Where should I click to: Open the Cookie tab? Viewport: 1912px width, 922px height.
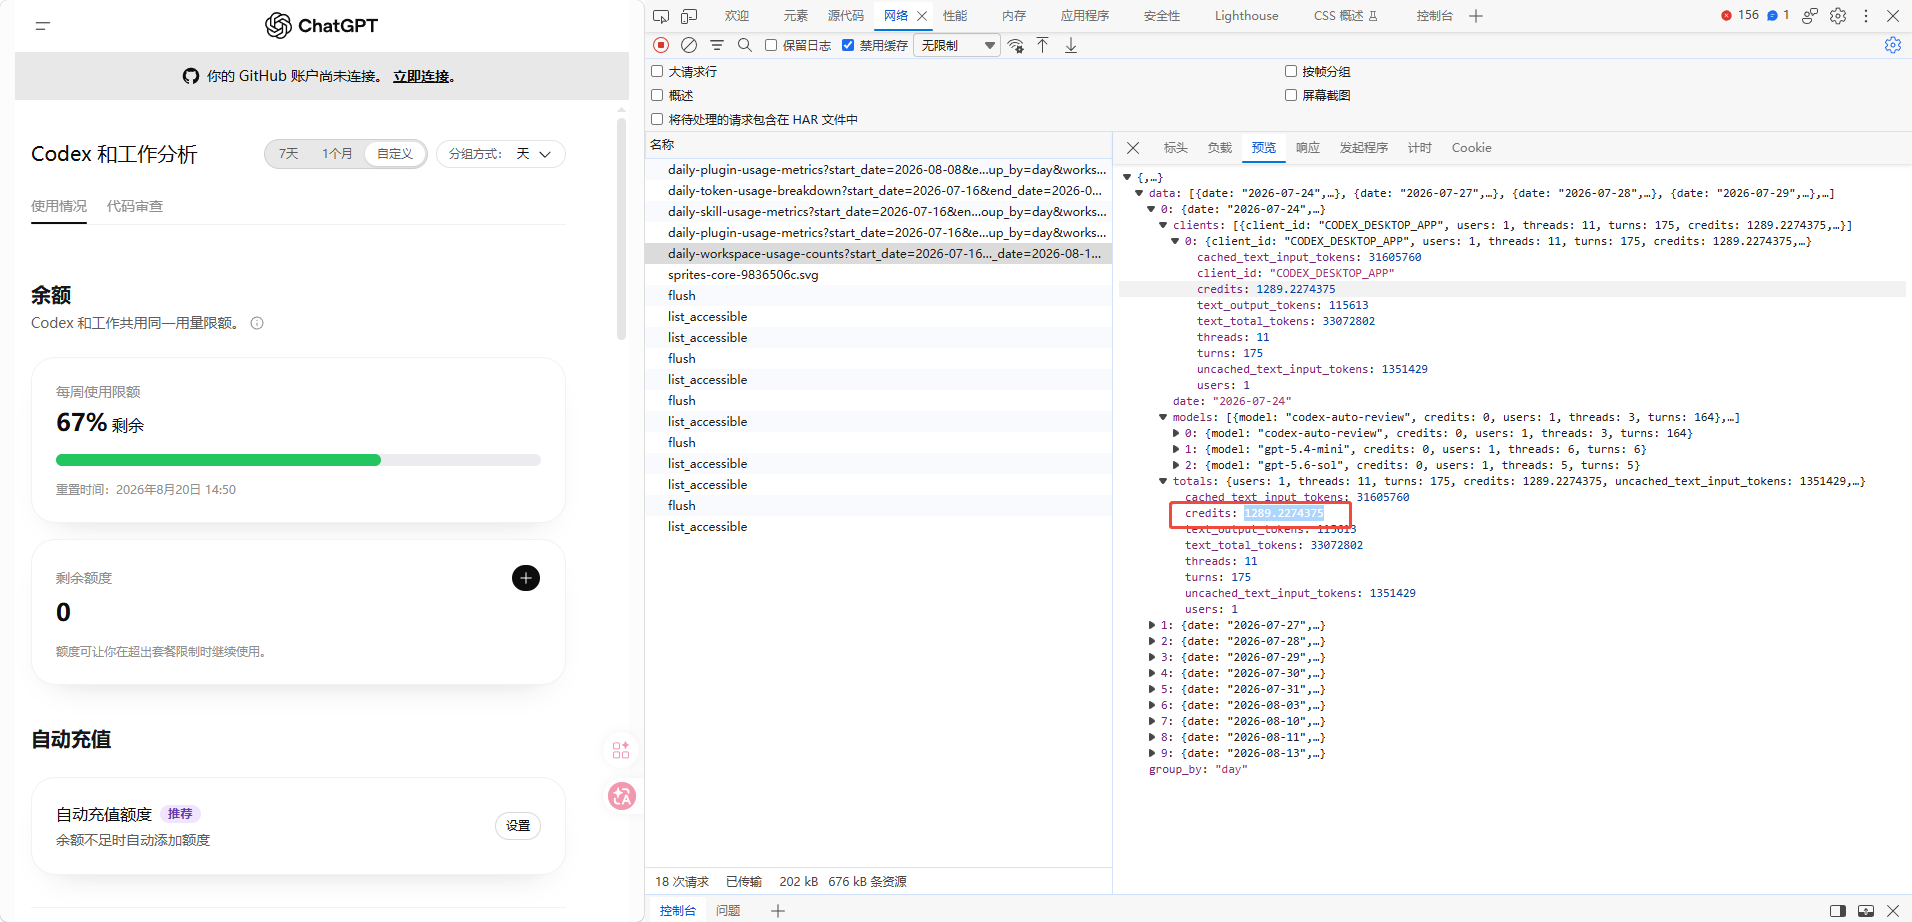(1471, 148)
